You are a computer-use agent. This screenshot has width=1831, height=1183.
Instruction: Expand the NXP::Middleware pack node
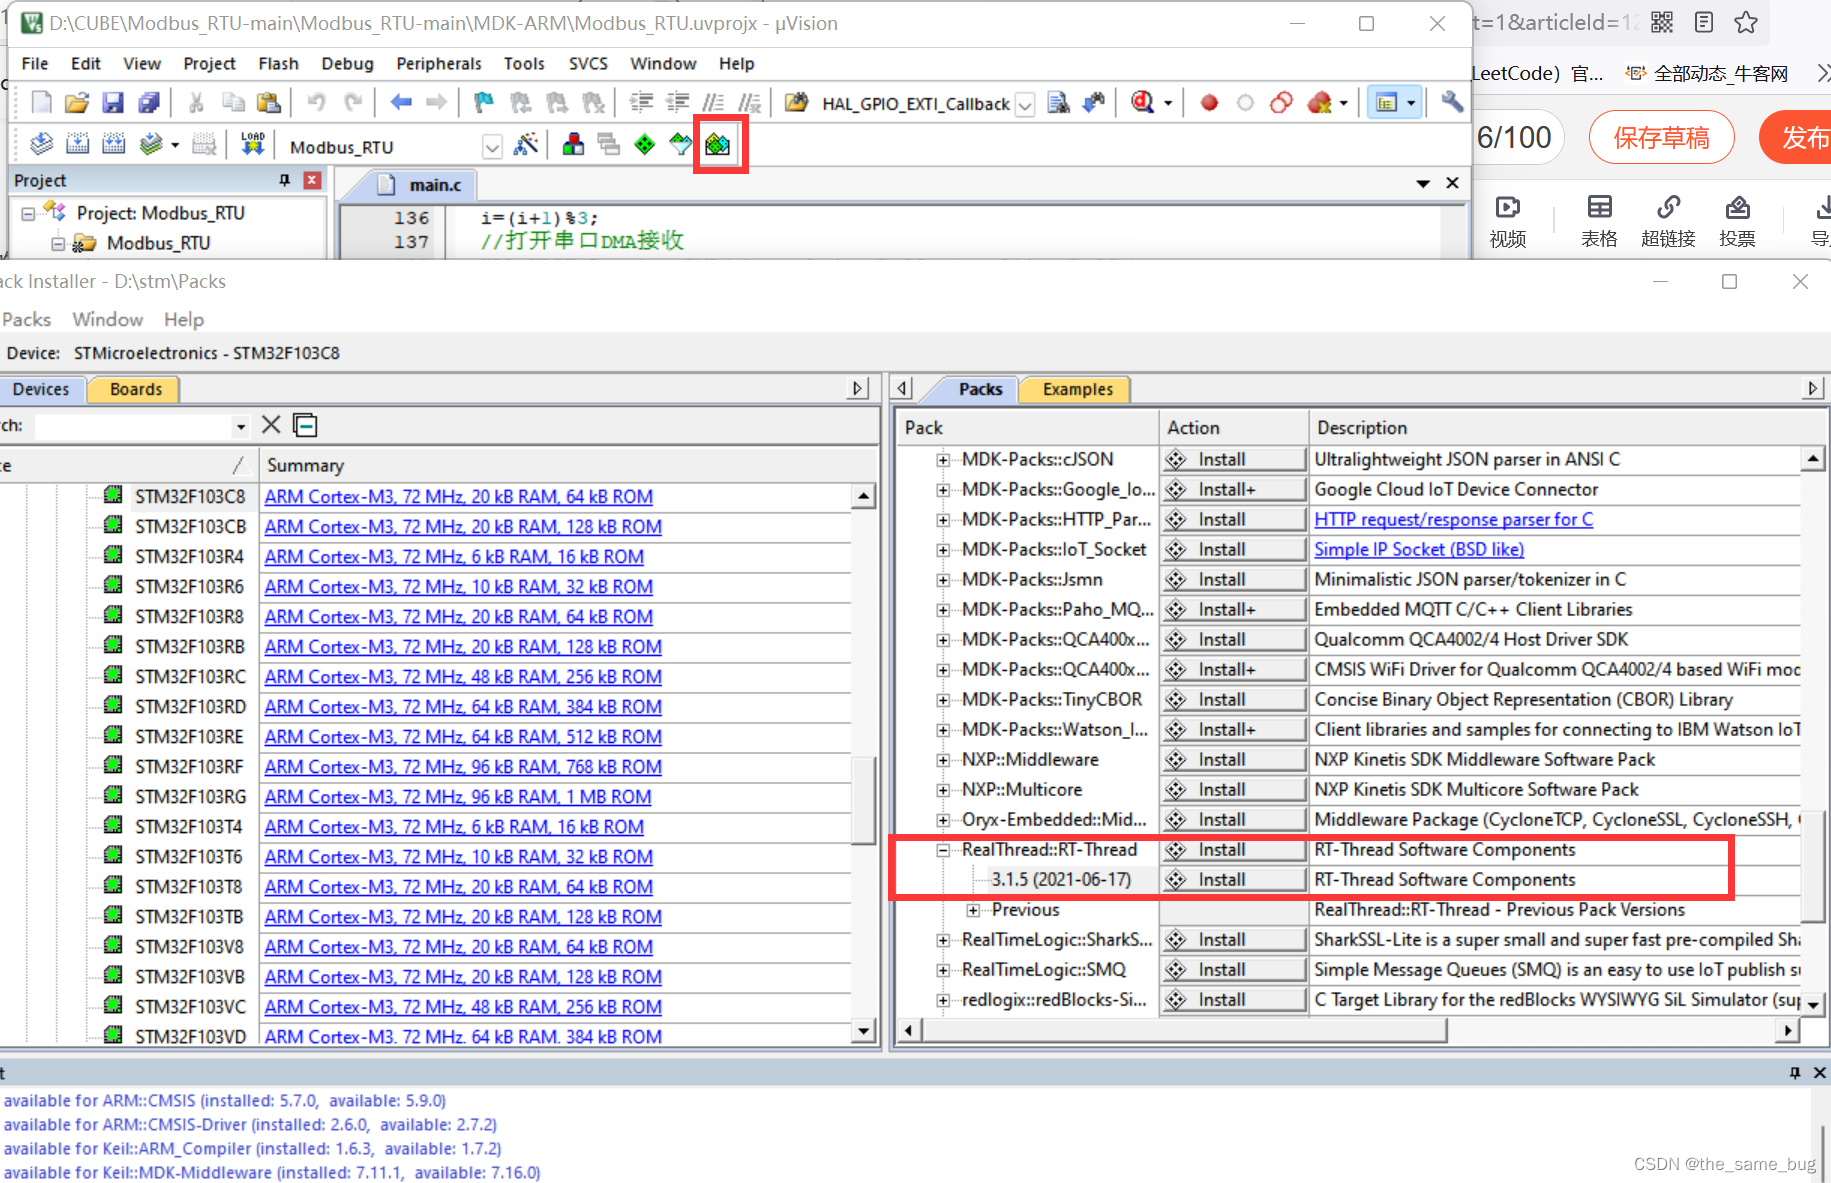coord(943,760)
